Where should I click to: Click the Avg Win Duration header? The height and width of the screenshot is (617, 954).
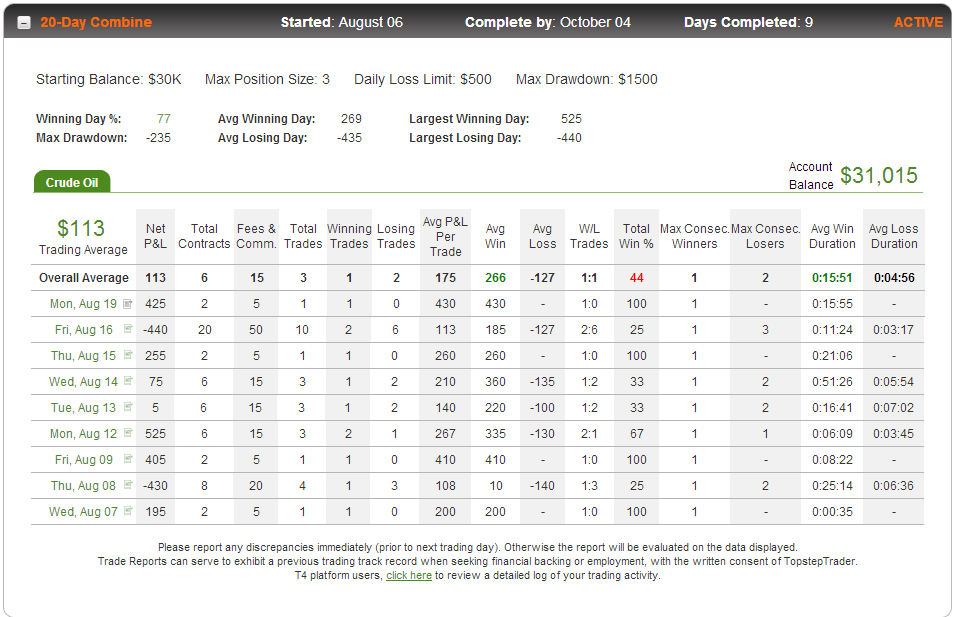[832, 236]
